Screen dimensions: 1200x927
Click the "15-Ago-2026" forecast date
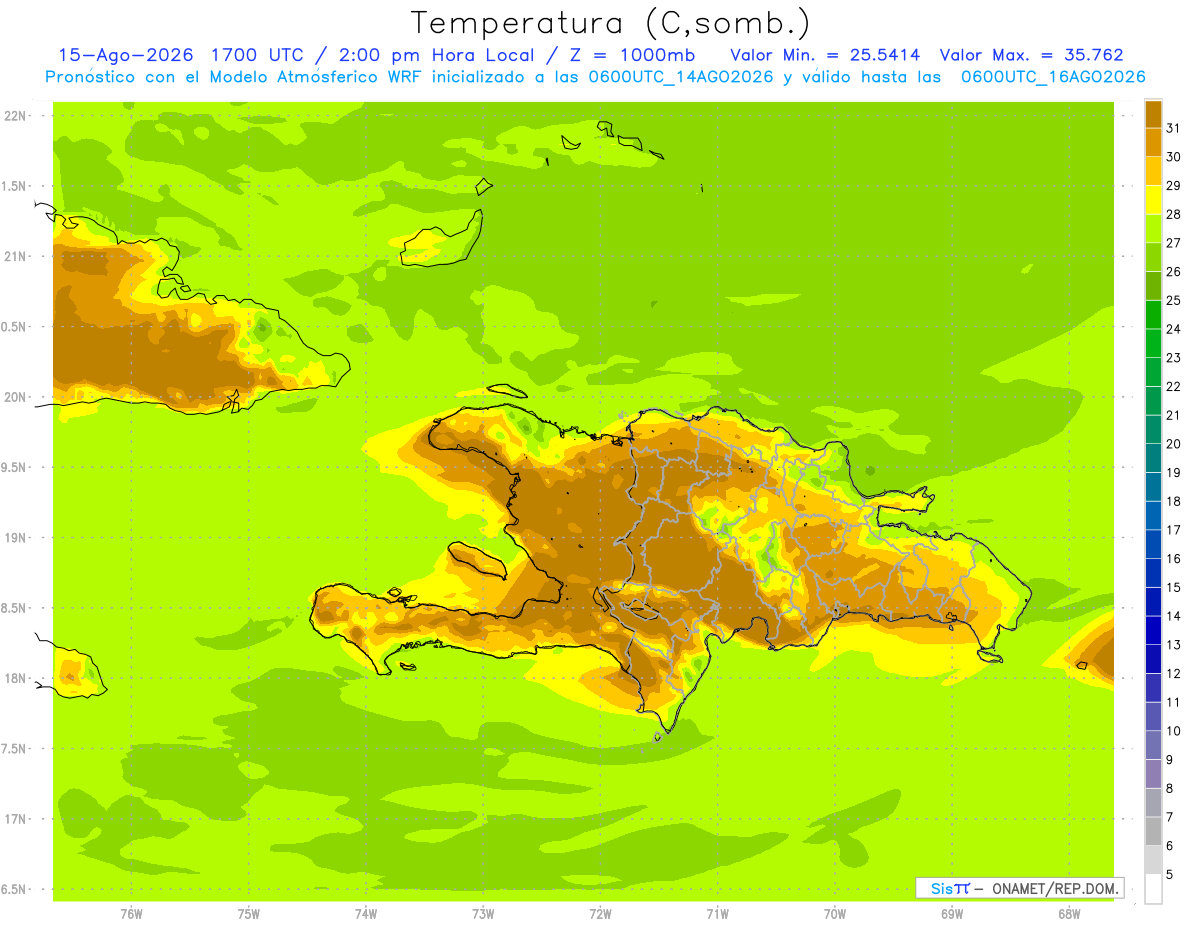126,55
